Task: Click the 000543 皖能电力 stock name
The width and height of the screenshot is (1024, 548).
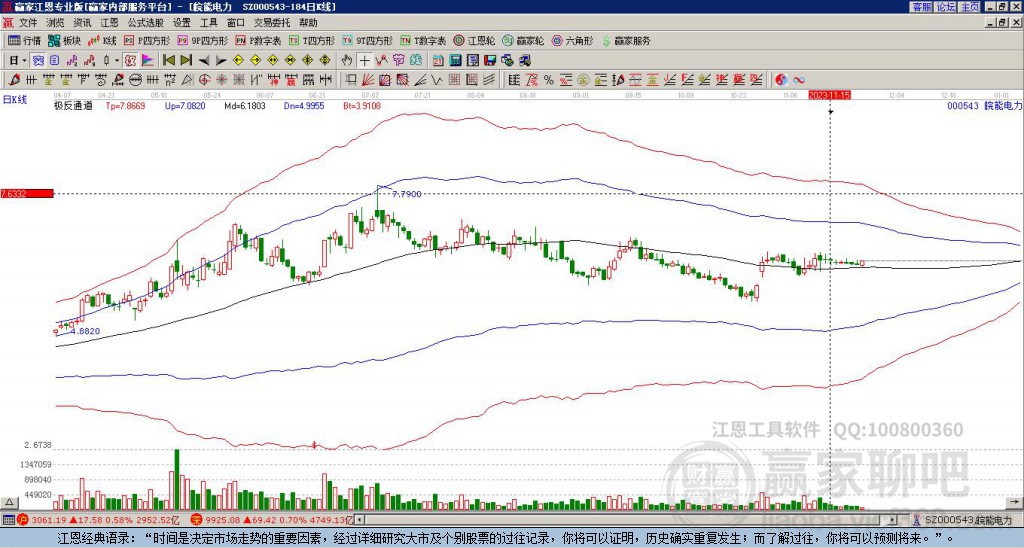Action: 984,106
